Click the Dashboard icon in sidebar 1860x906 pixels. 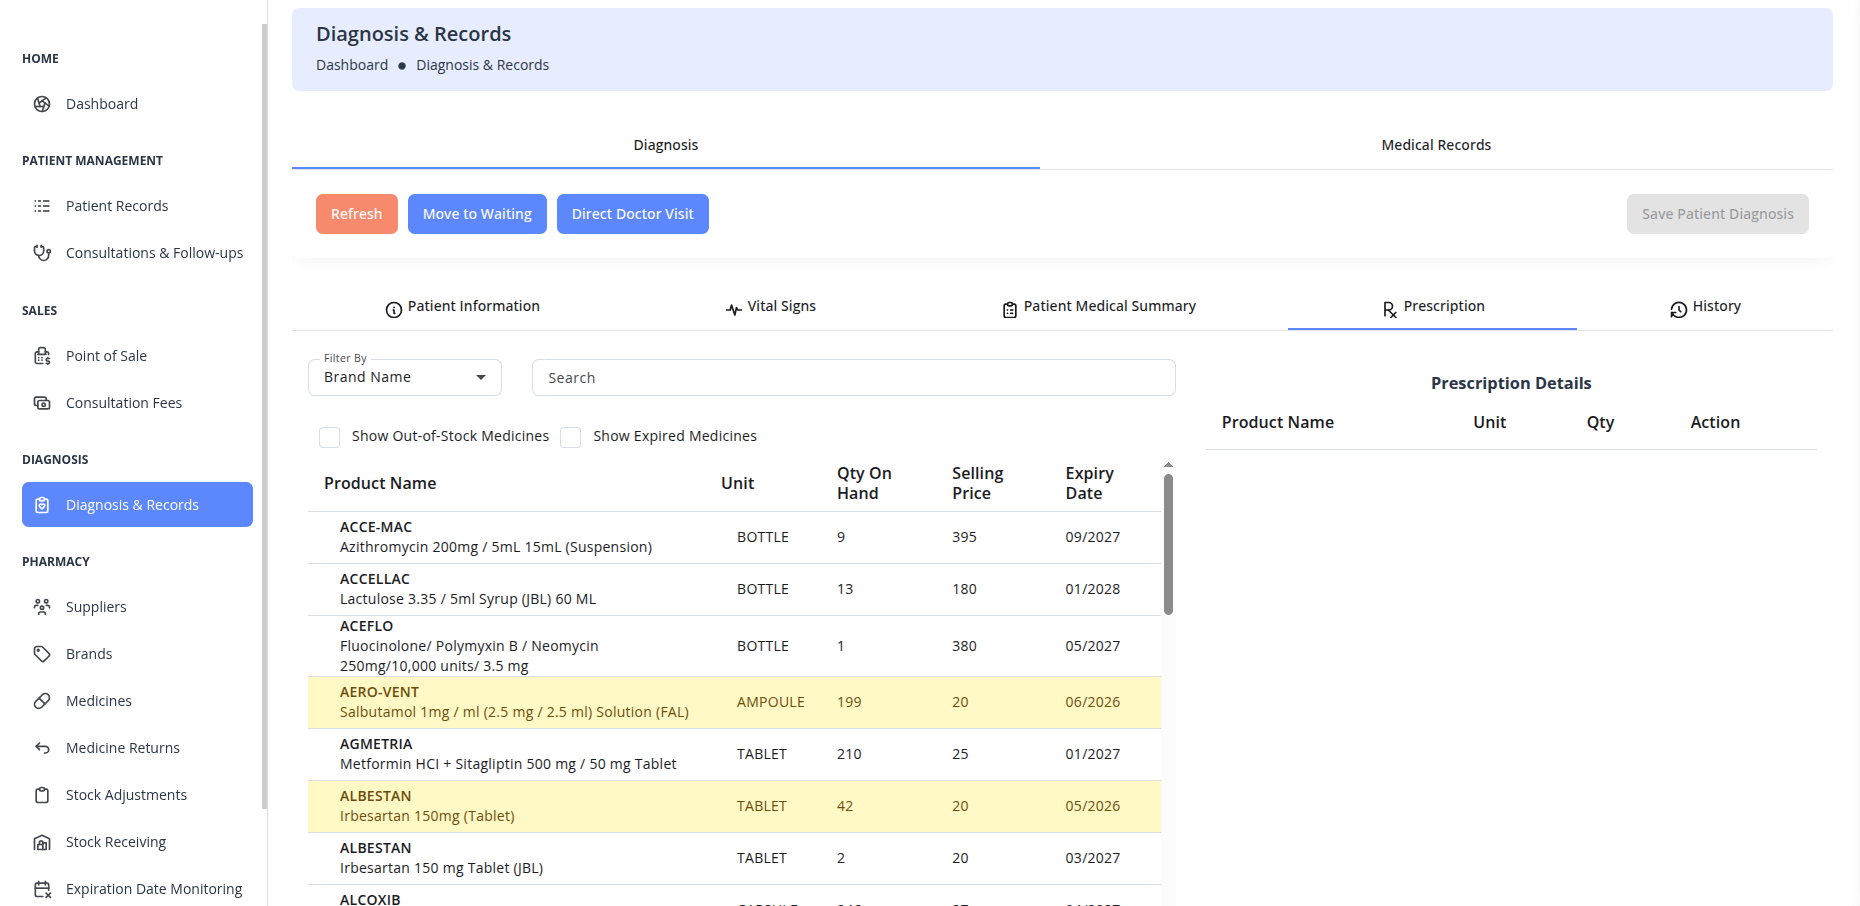tap(42, 104)
